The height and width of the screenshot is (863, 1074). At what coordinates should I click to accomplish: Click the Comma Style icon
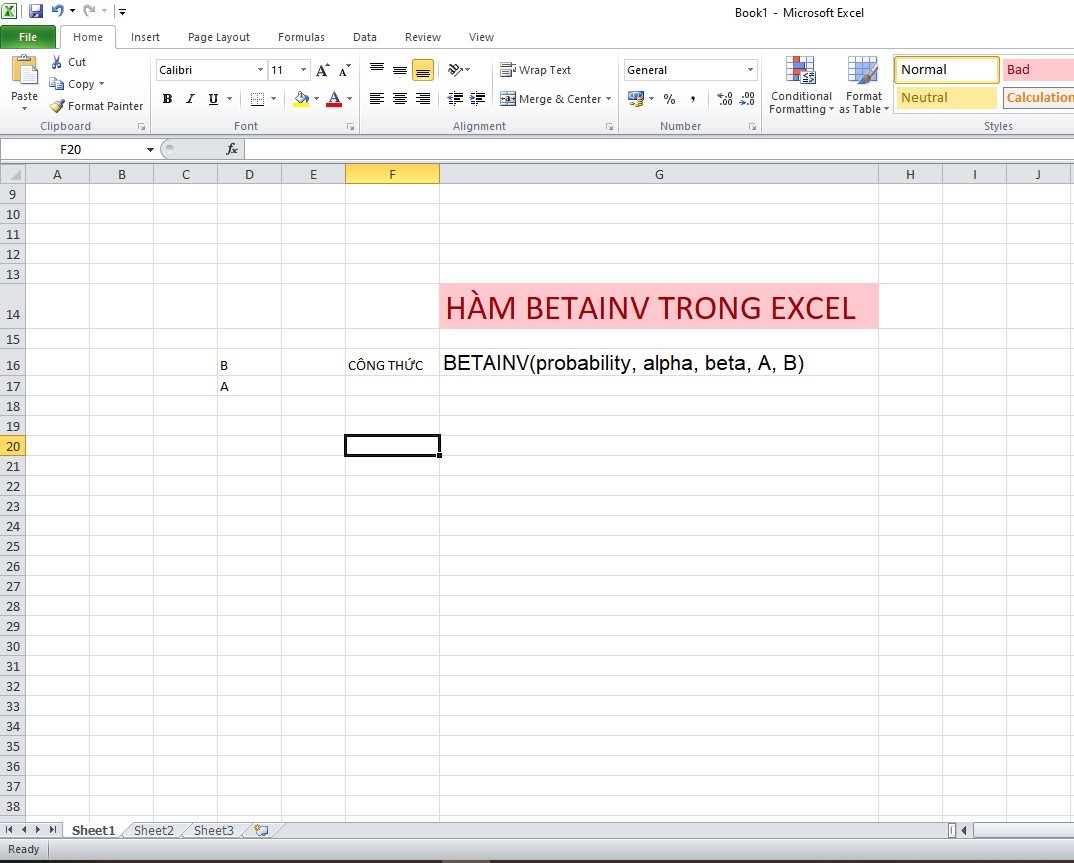(x=693, y=99)
